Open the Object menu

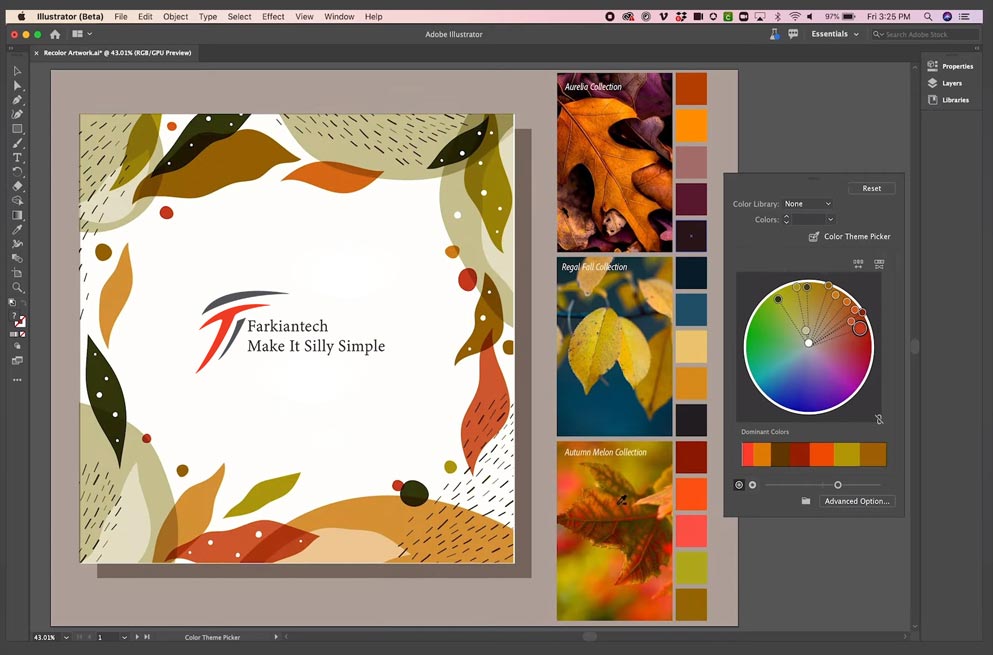pos(176,17)
